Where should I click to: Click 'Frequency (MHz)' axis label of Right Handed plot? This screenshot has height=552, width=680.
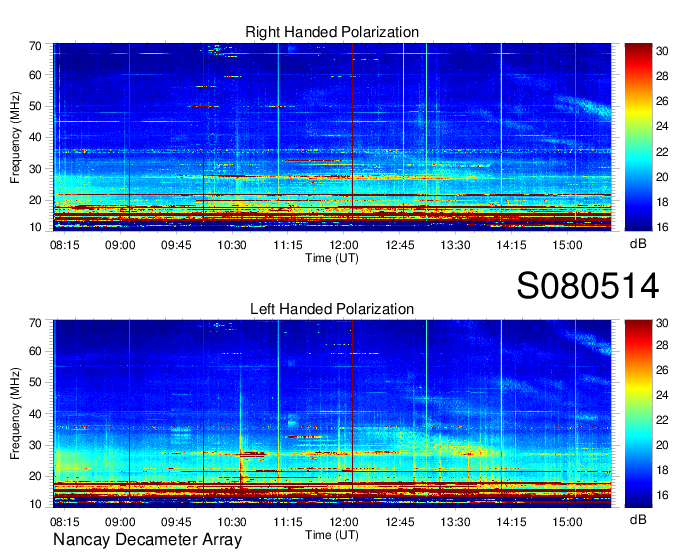15,137
